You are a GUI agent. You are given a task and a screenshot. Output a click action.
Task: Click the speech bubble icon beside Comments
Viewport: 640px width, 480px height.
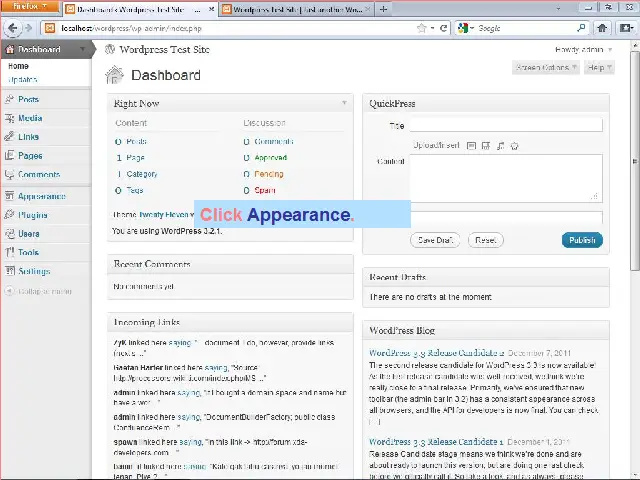pos(9,174)
